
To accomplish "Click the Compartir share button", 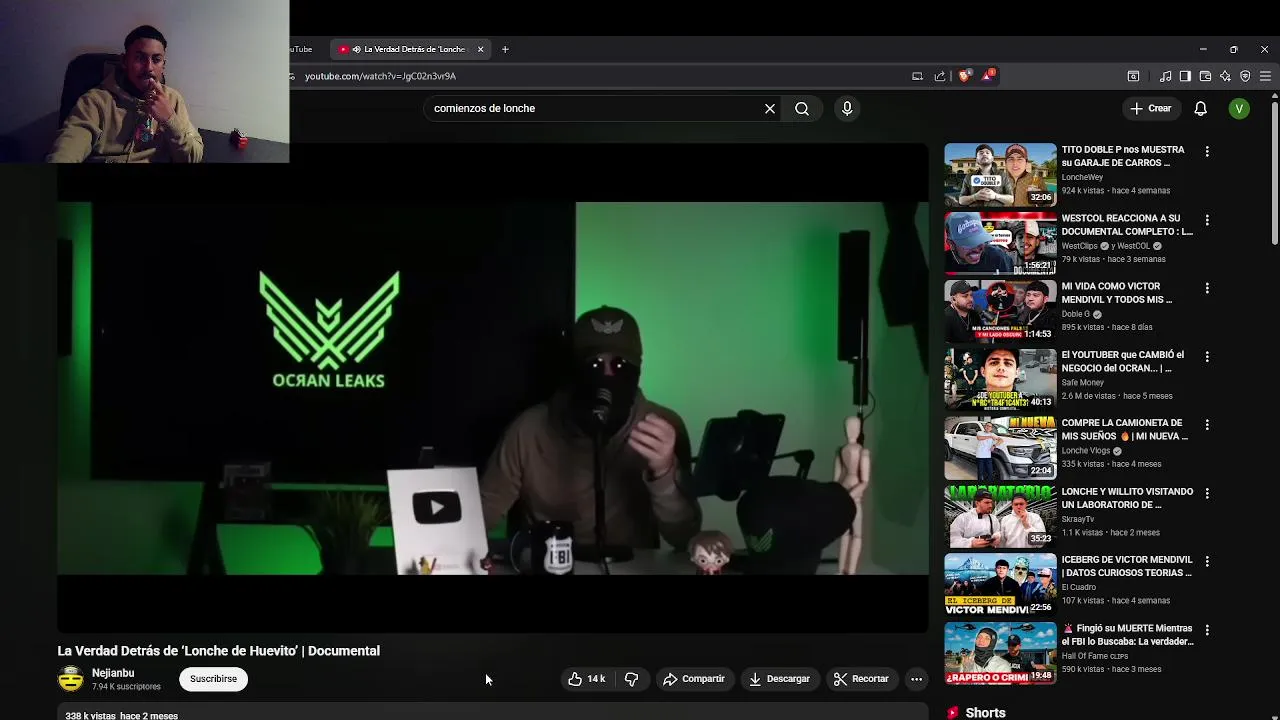I will coord(694,679).
